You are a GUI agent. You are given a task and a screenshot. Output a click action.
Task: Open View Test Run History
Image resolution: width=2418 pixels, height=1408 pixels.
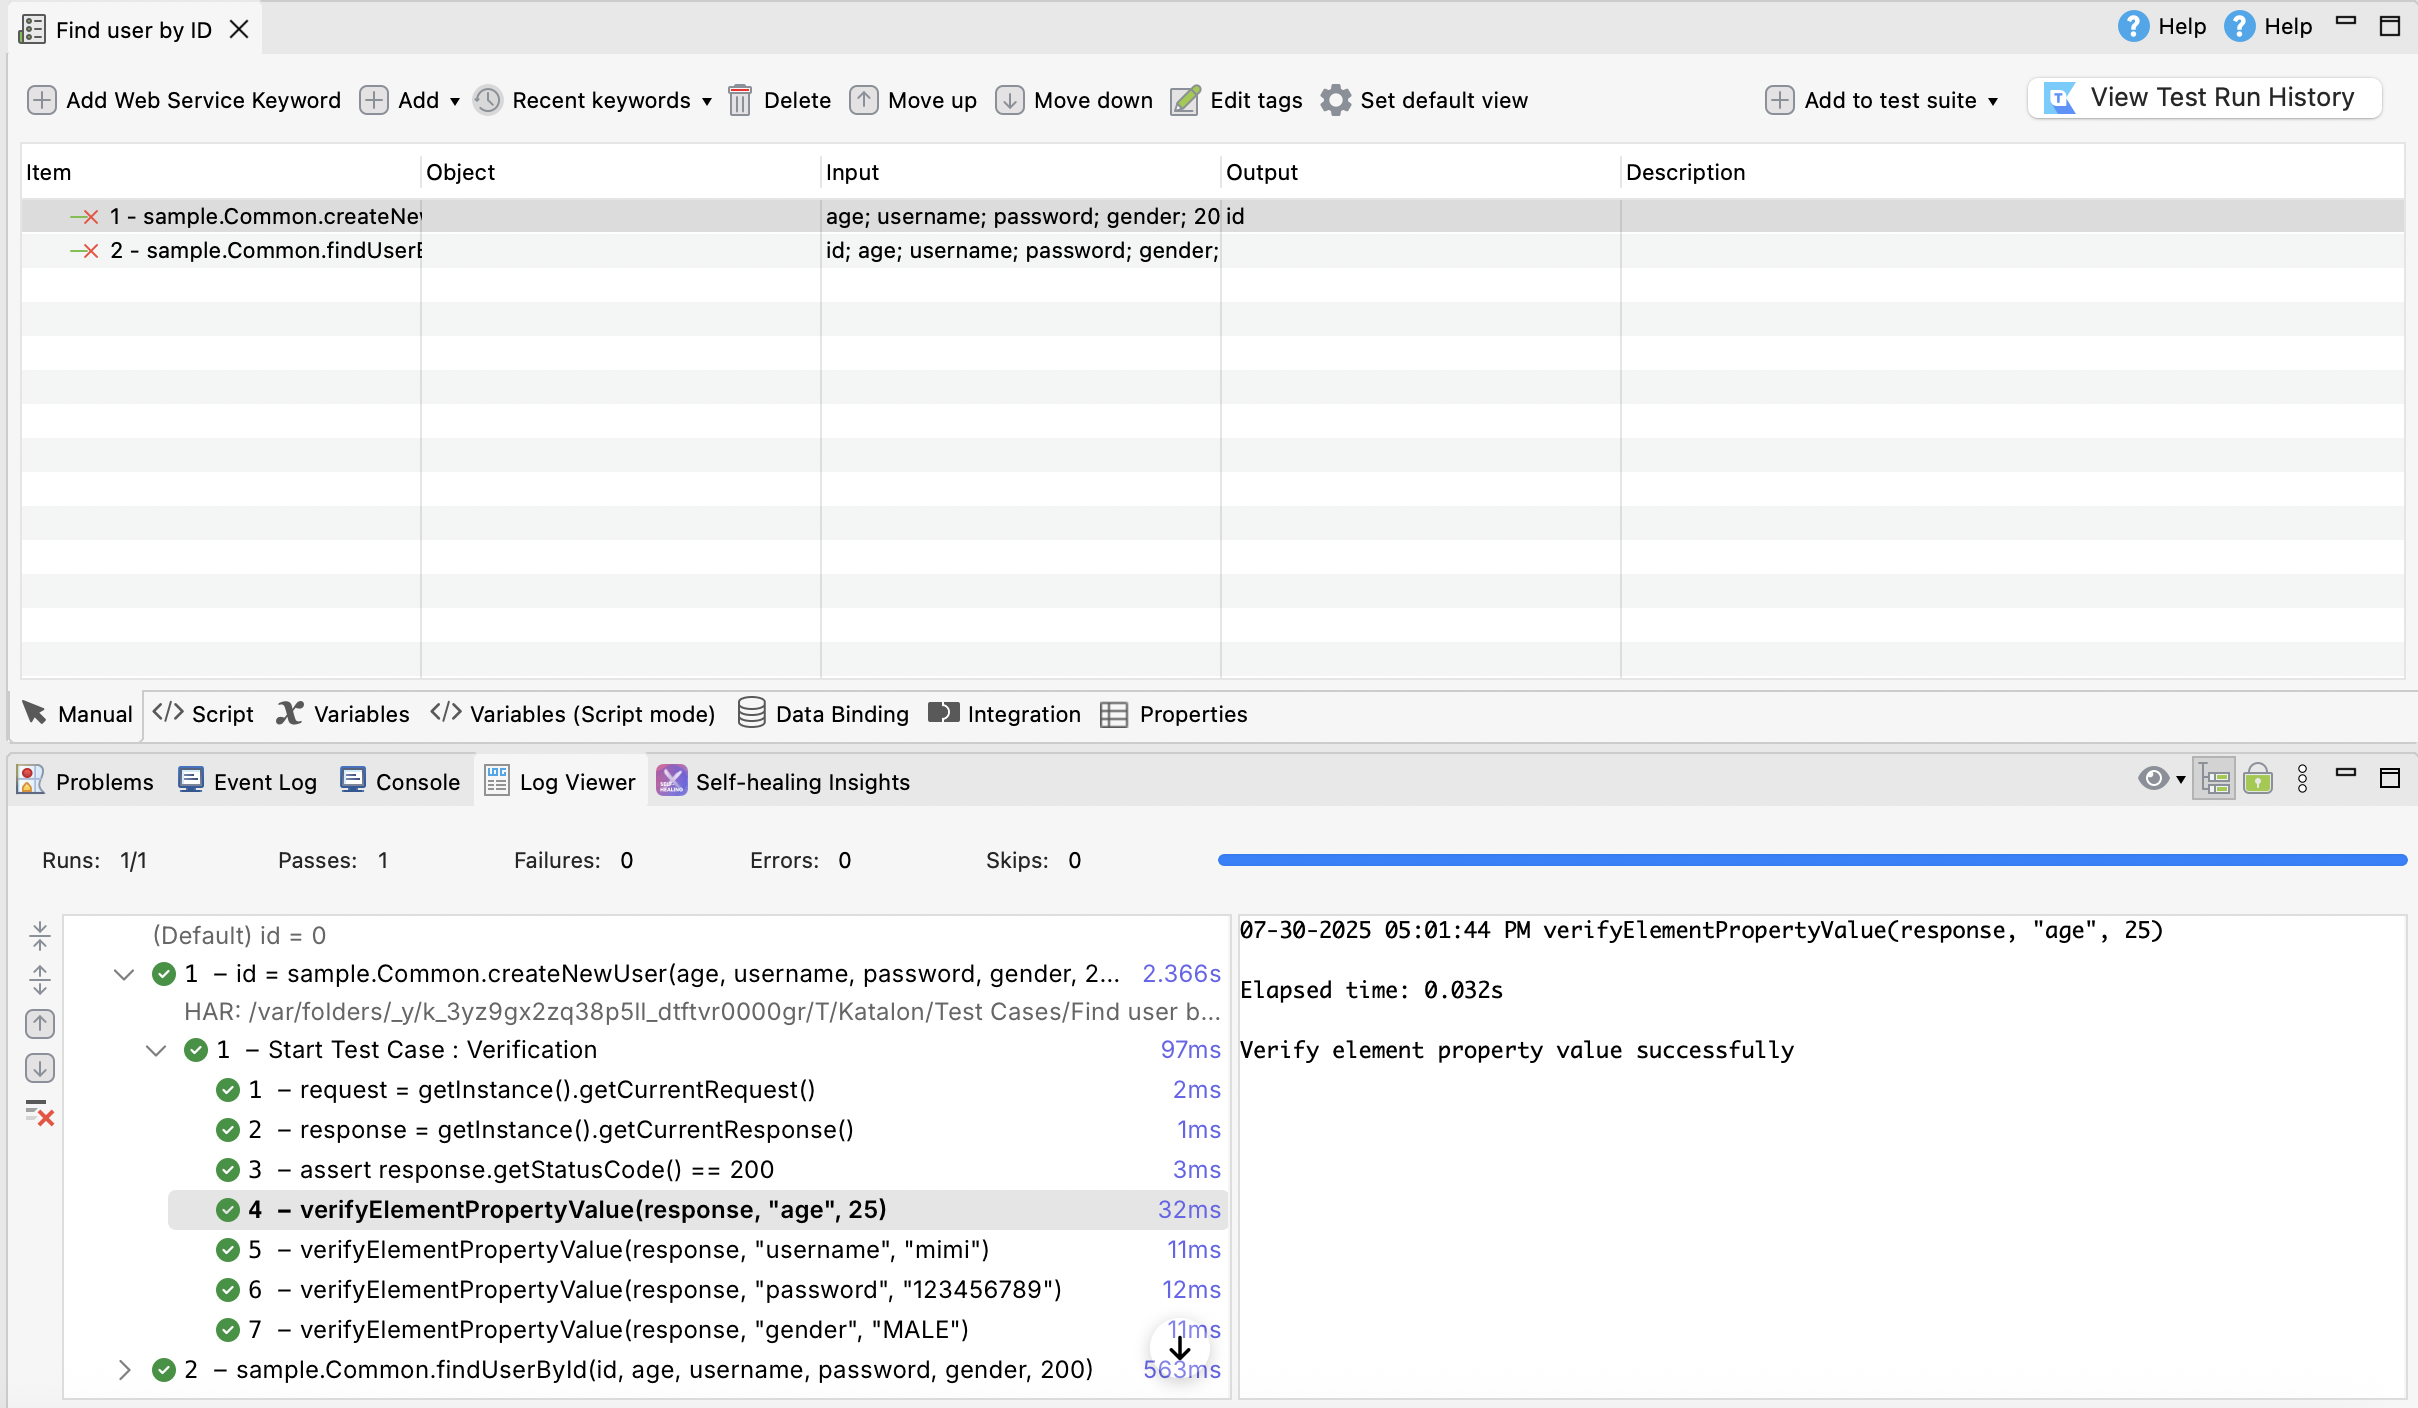pyautogui.click(x=2205, y=98)
